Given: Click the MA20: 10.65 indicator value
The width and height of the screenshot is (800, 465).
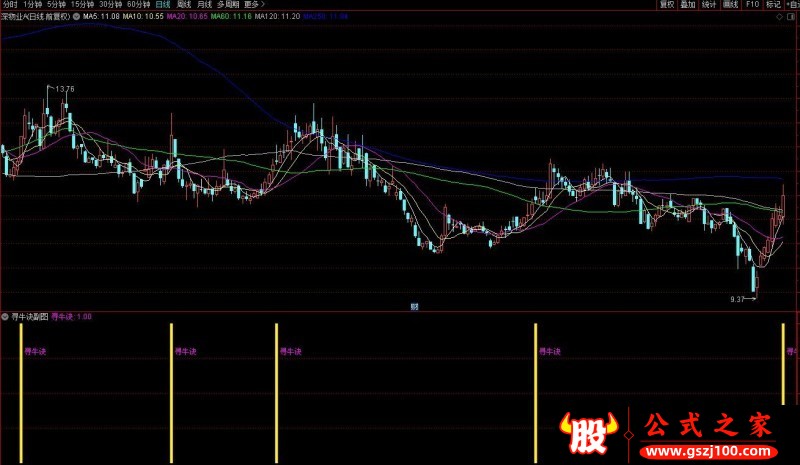Looking at the screenshot, I should tap(187, 16).
